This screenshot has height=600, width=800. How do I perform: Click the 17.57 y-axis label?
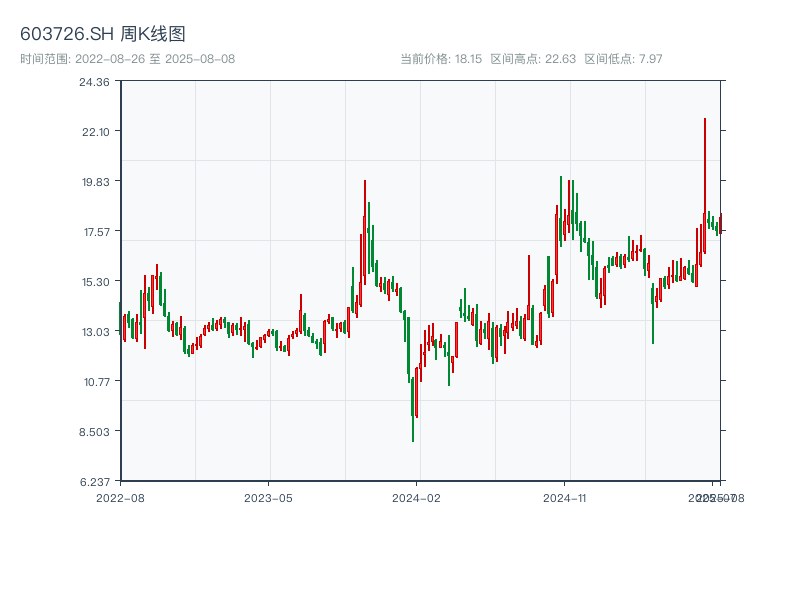pyautogui.click(x=94, y=232)
